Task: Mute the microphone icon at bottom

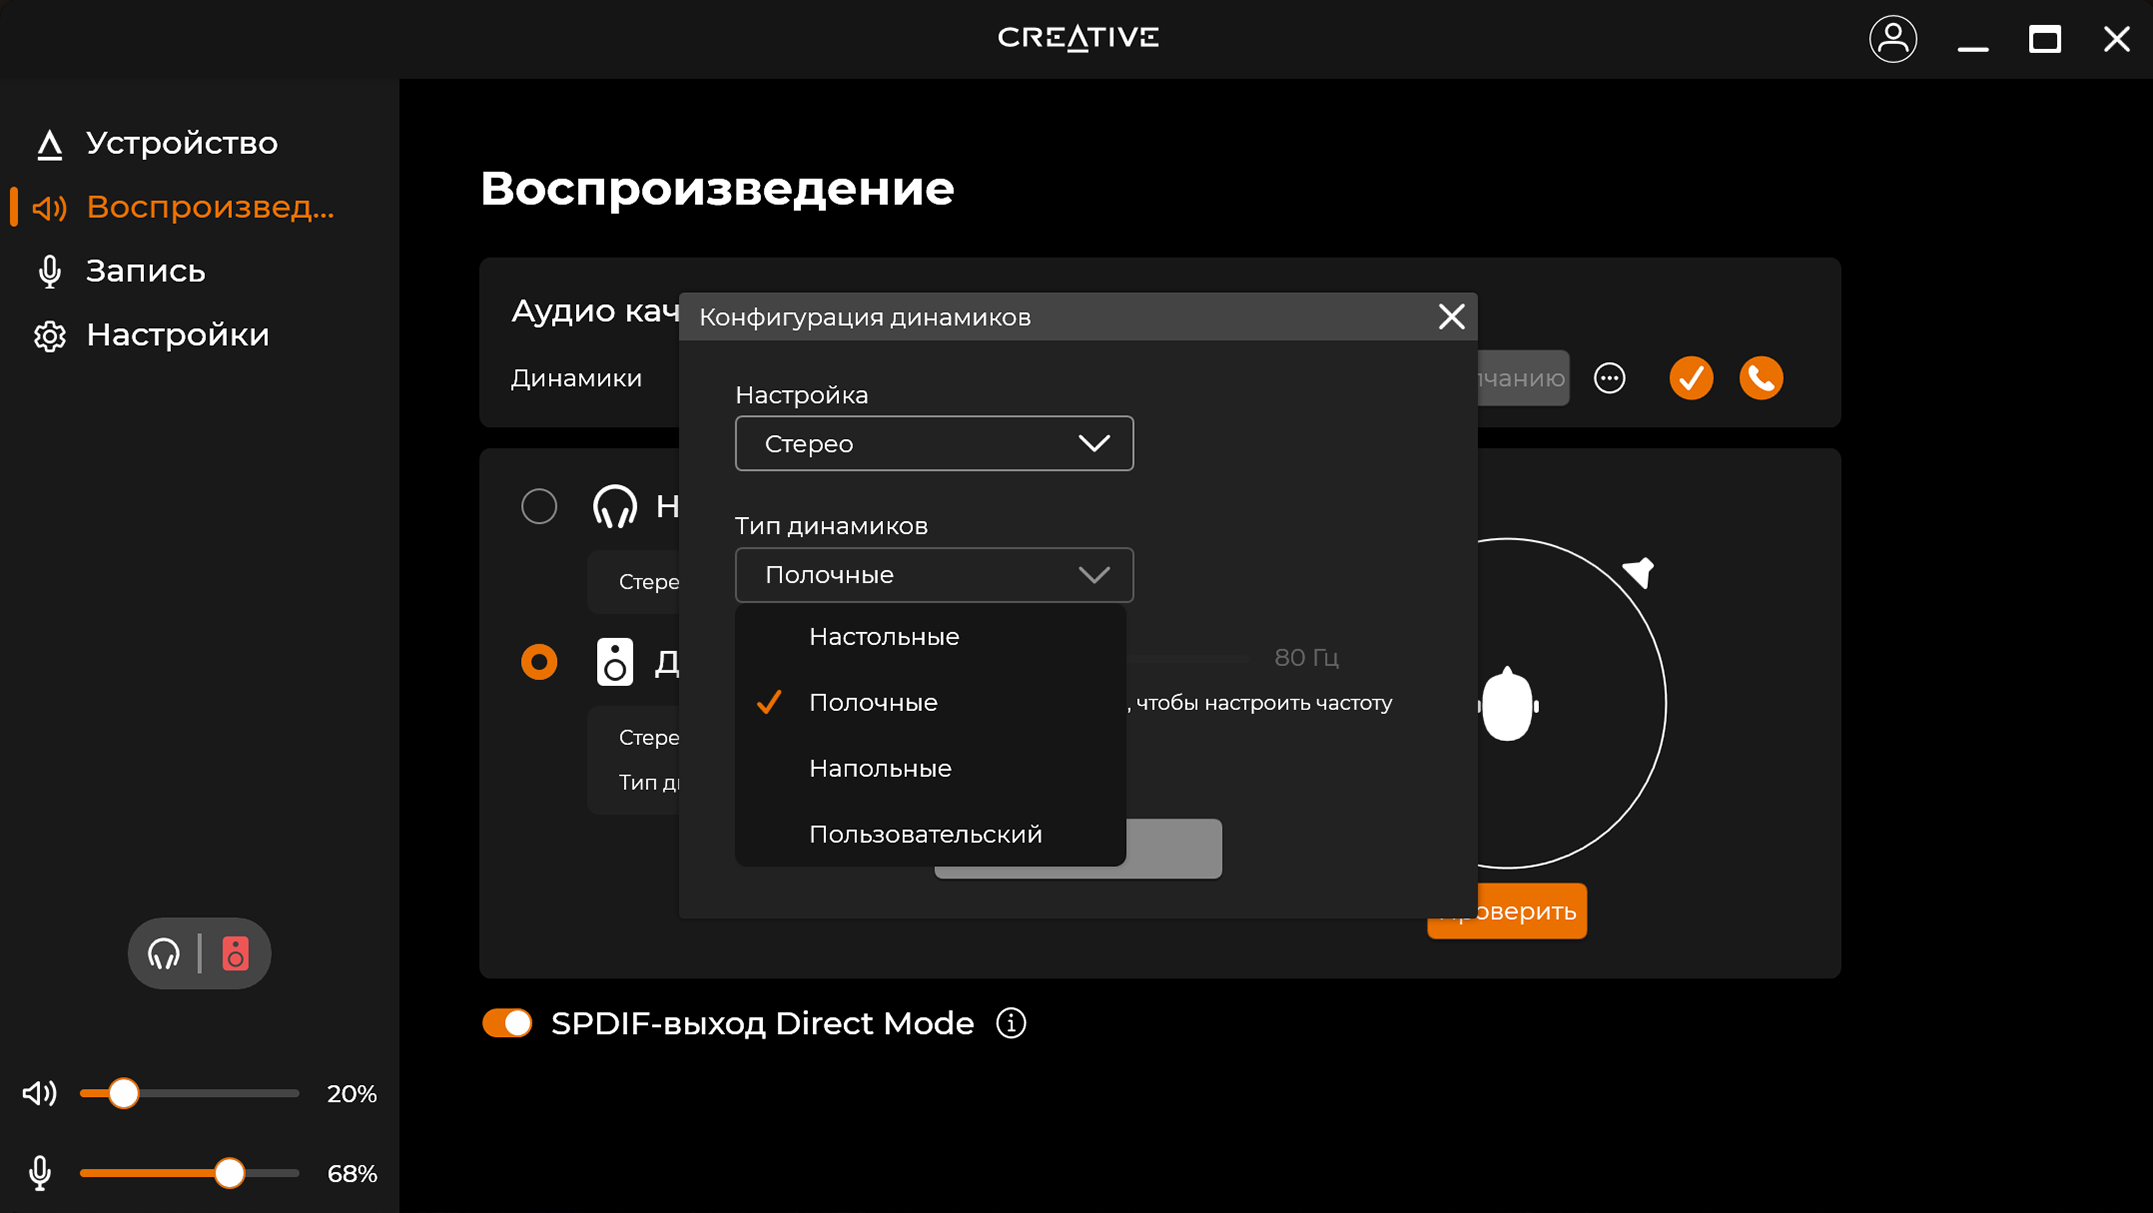Action: 40,1172
